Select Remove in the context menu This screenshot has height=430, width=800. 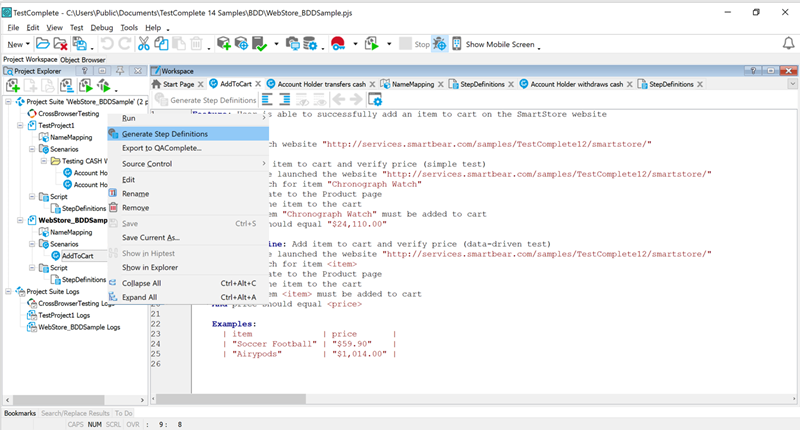point(188,208)
